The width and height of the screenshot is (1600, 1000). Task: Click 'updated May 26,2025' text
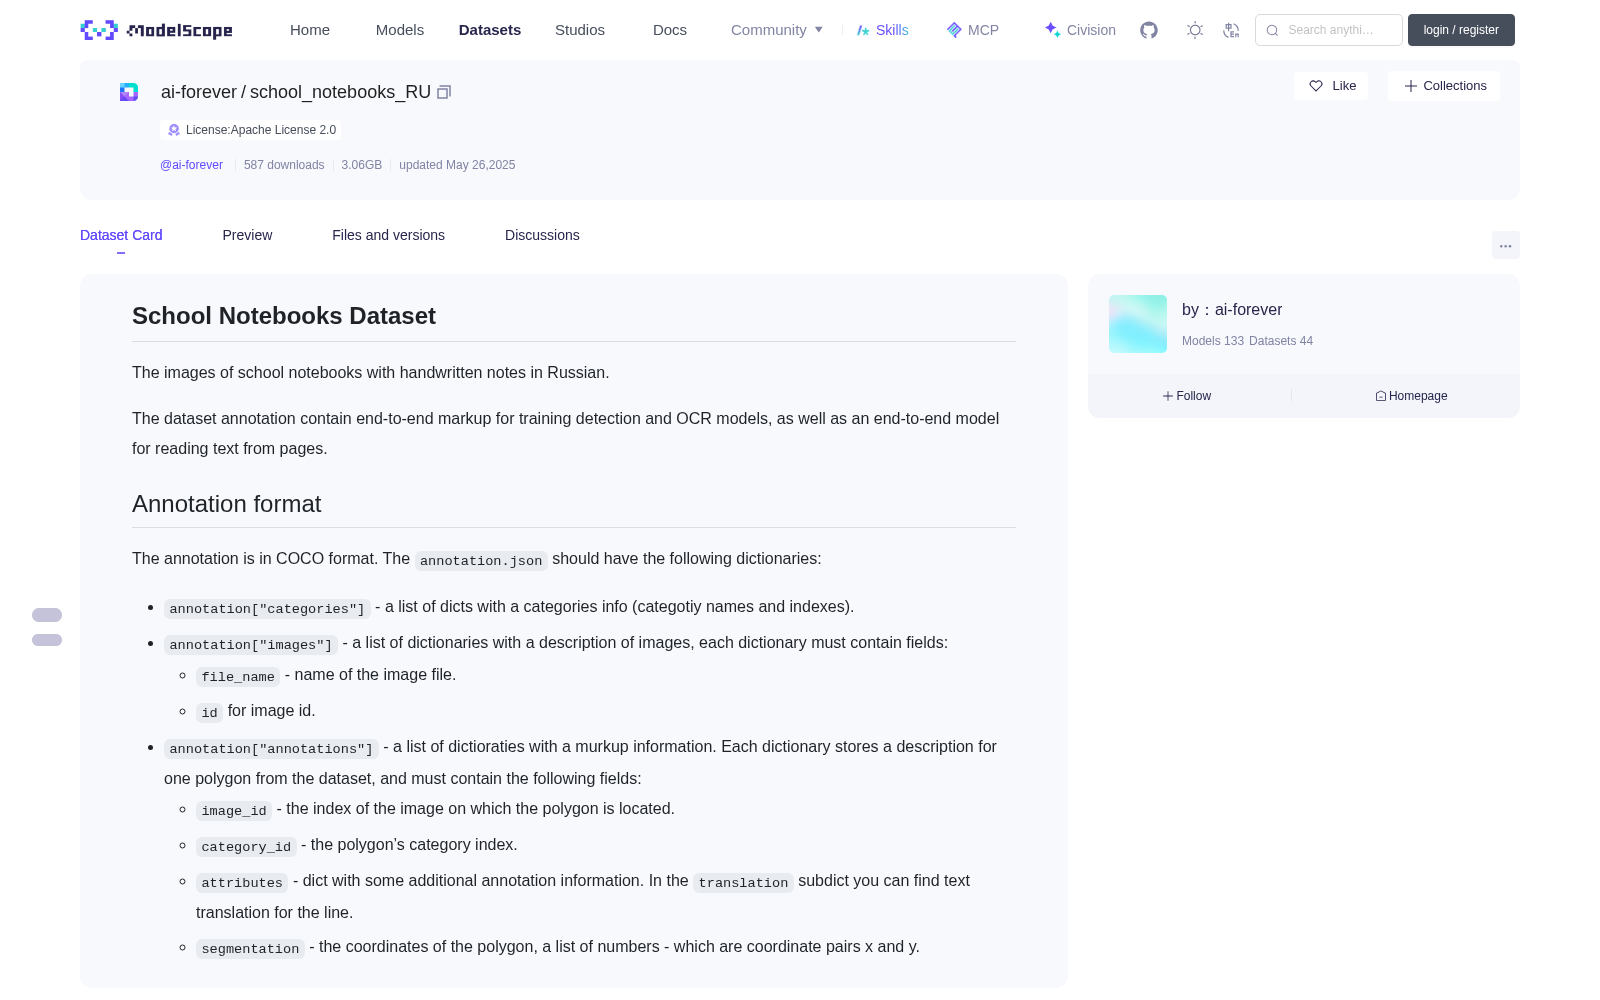457,165
